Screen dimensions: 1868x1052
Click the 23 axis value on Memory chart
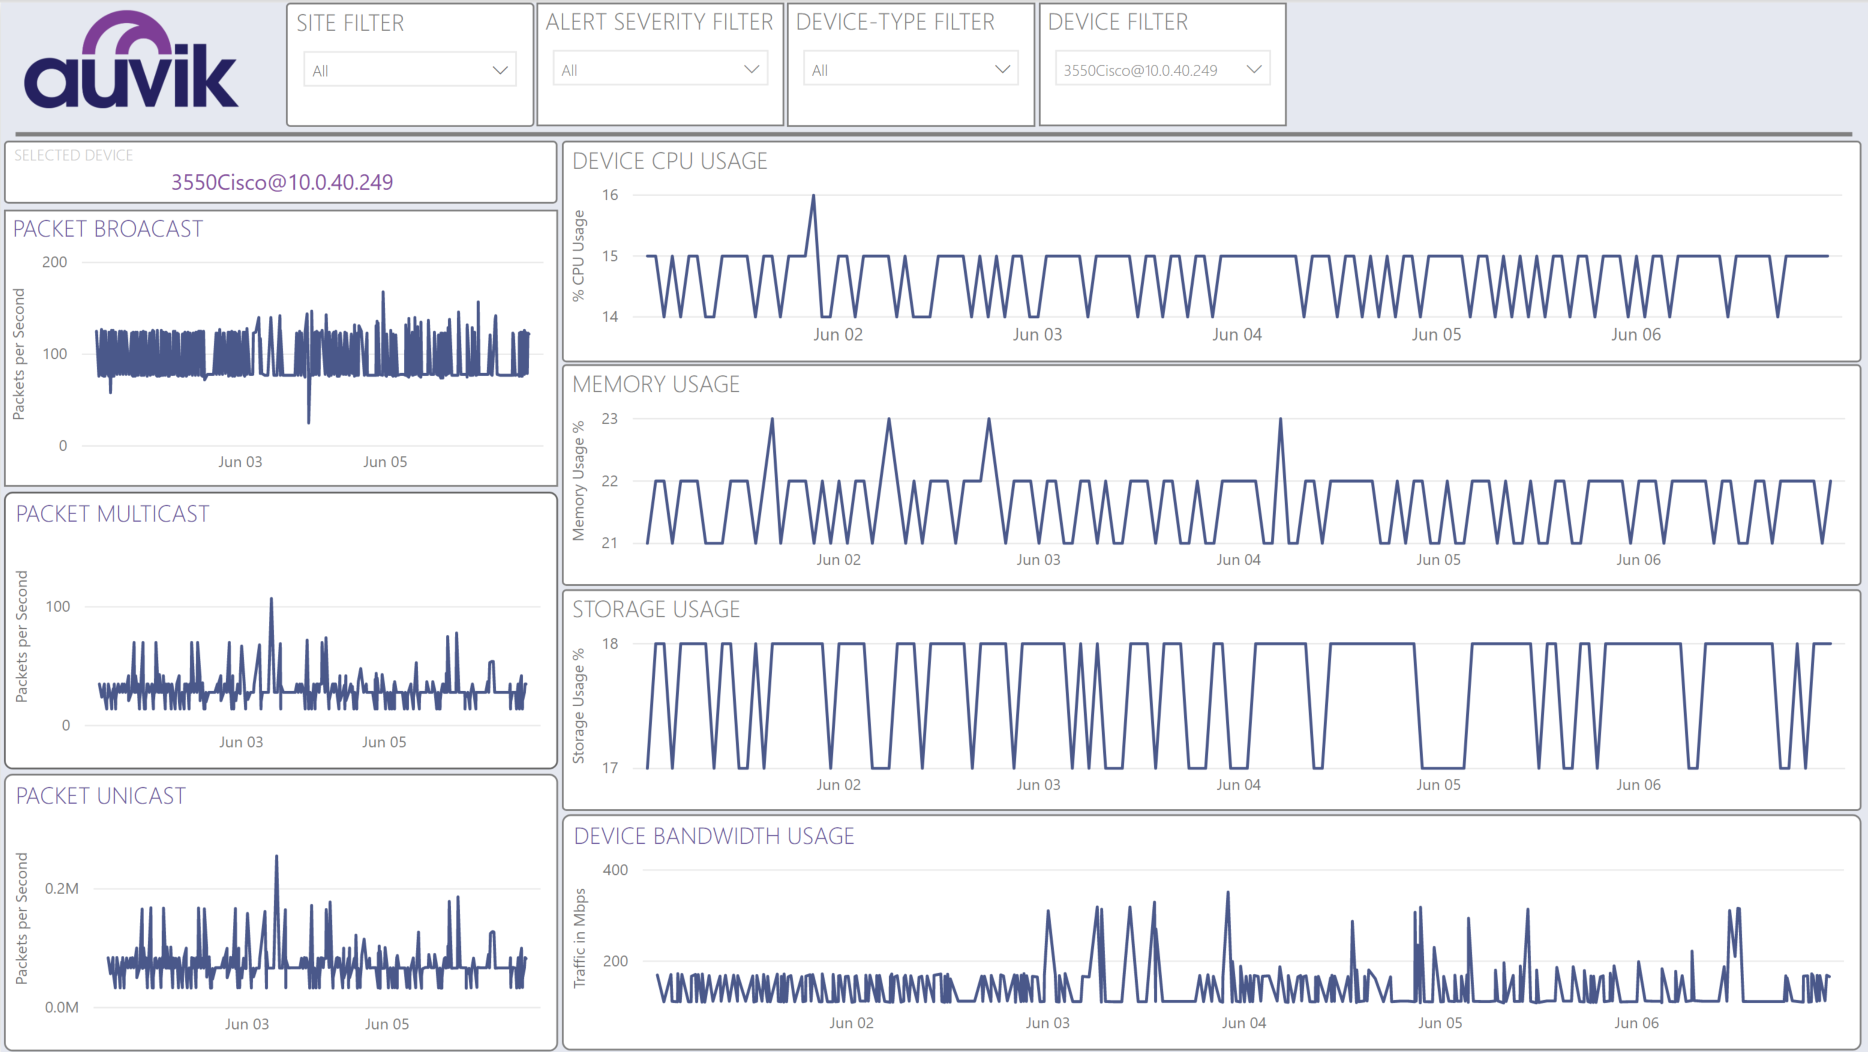[x=609, y=419]
